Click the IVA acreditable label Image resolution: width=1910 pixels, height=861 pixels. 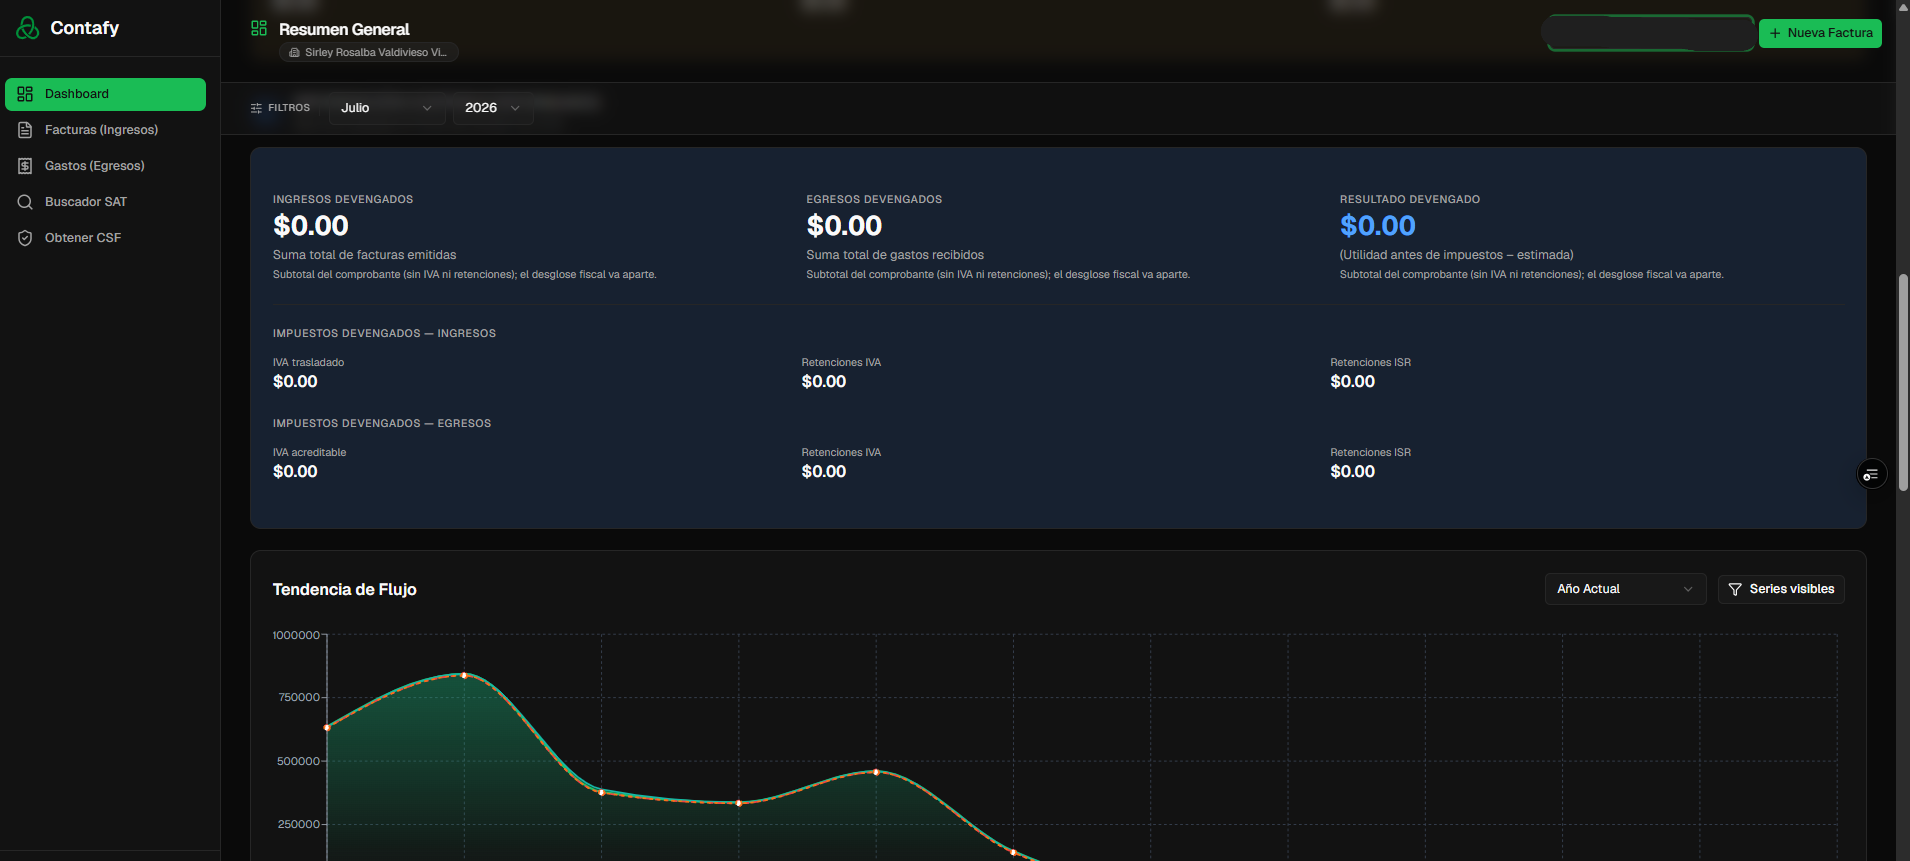(309, 452)
